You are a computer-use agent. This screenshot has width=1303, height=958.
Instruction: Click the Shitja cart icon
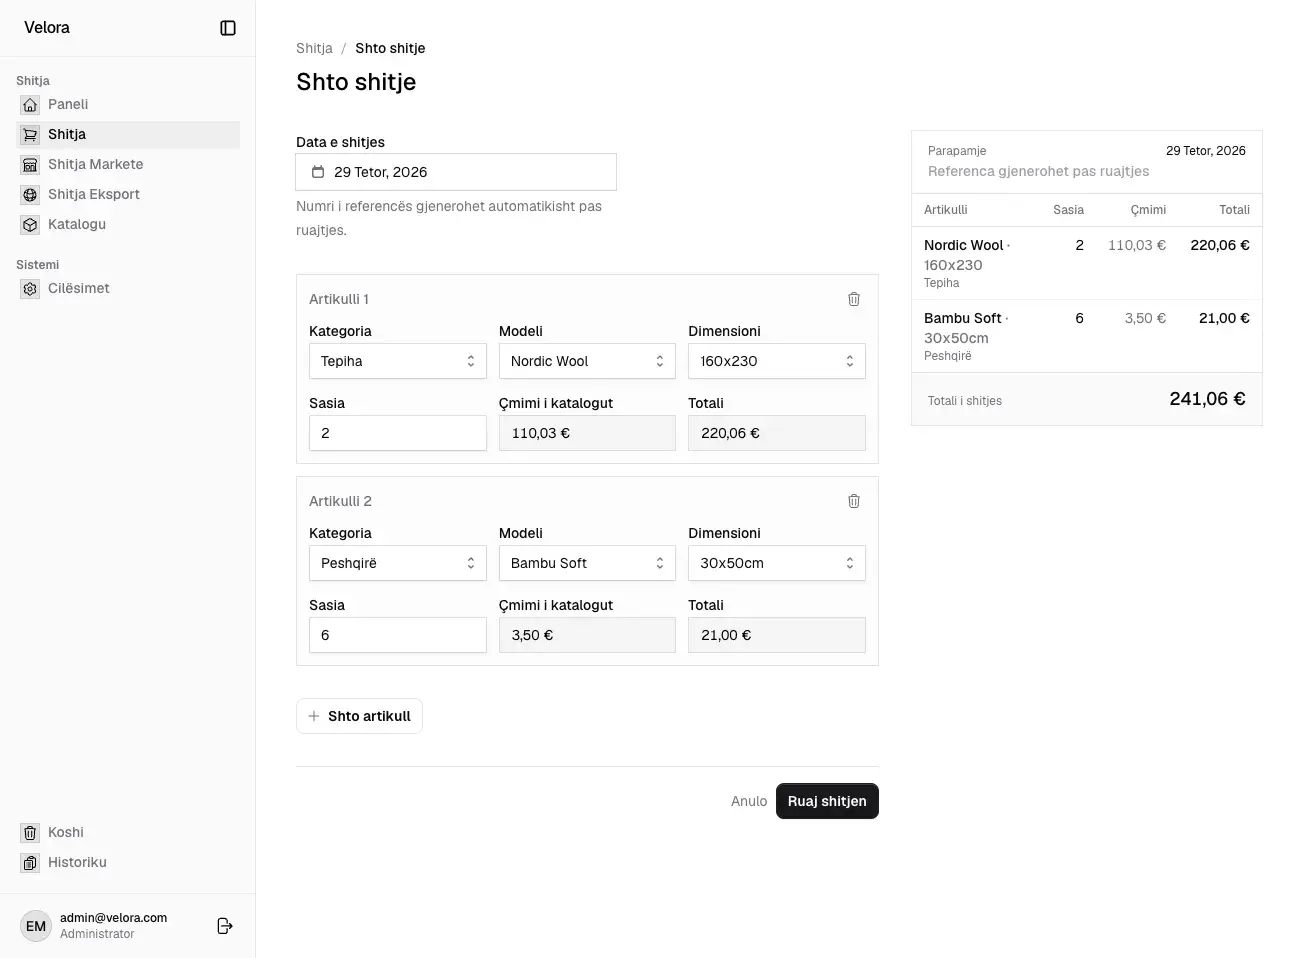(30, 134)
